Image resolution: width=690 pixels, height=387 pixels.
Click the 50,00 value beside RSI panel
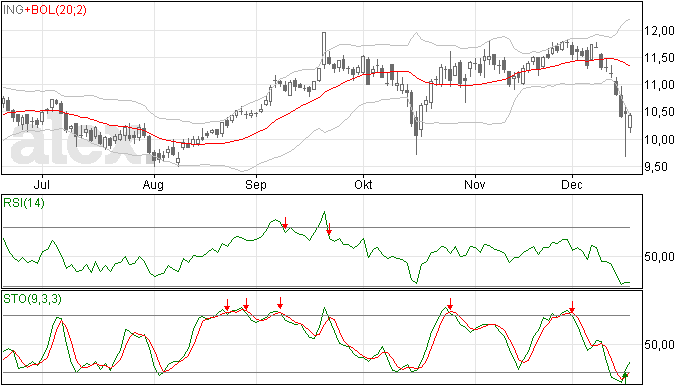(x=659, y=257)
